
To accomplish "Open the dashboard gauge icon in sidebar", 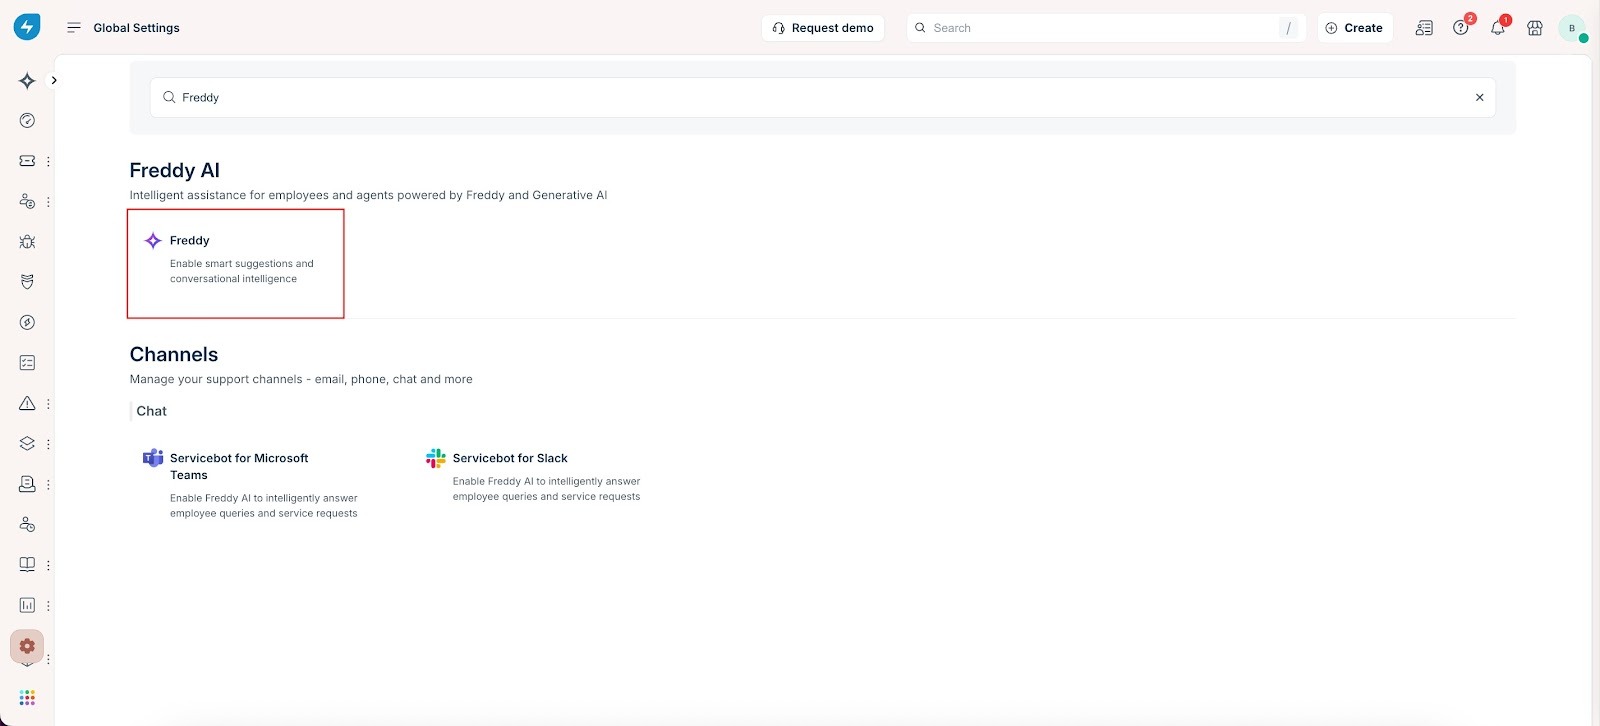I will (27, 121).
